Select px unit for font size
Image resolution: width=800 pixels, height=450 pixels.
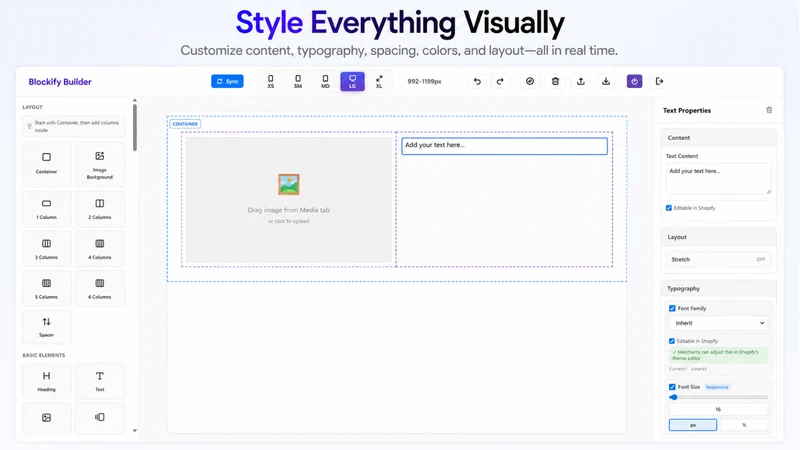pos(693,425)
